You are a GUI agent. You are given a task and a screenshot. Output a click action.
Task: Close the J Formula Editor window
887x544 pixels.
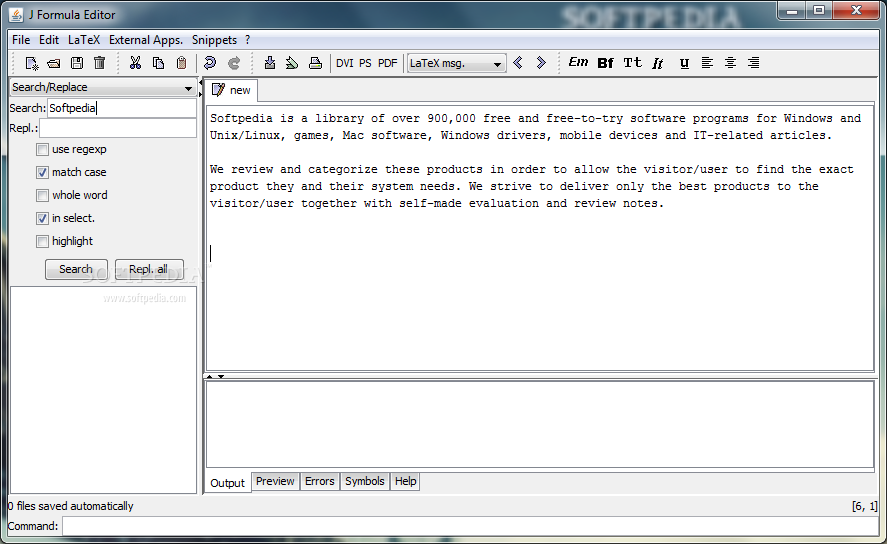tap(856, 11)
